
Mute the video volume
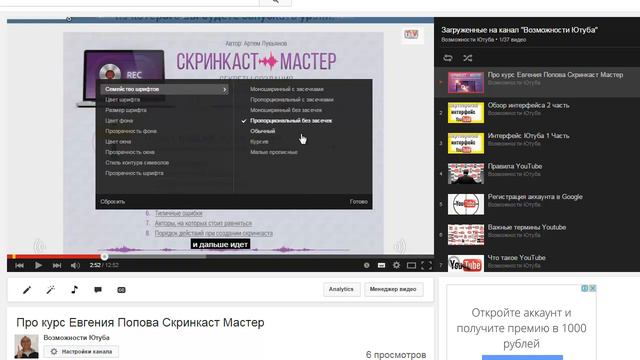click(x=75, y=265)
